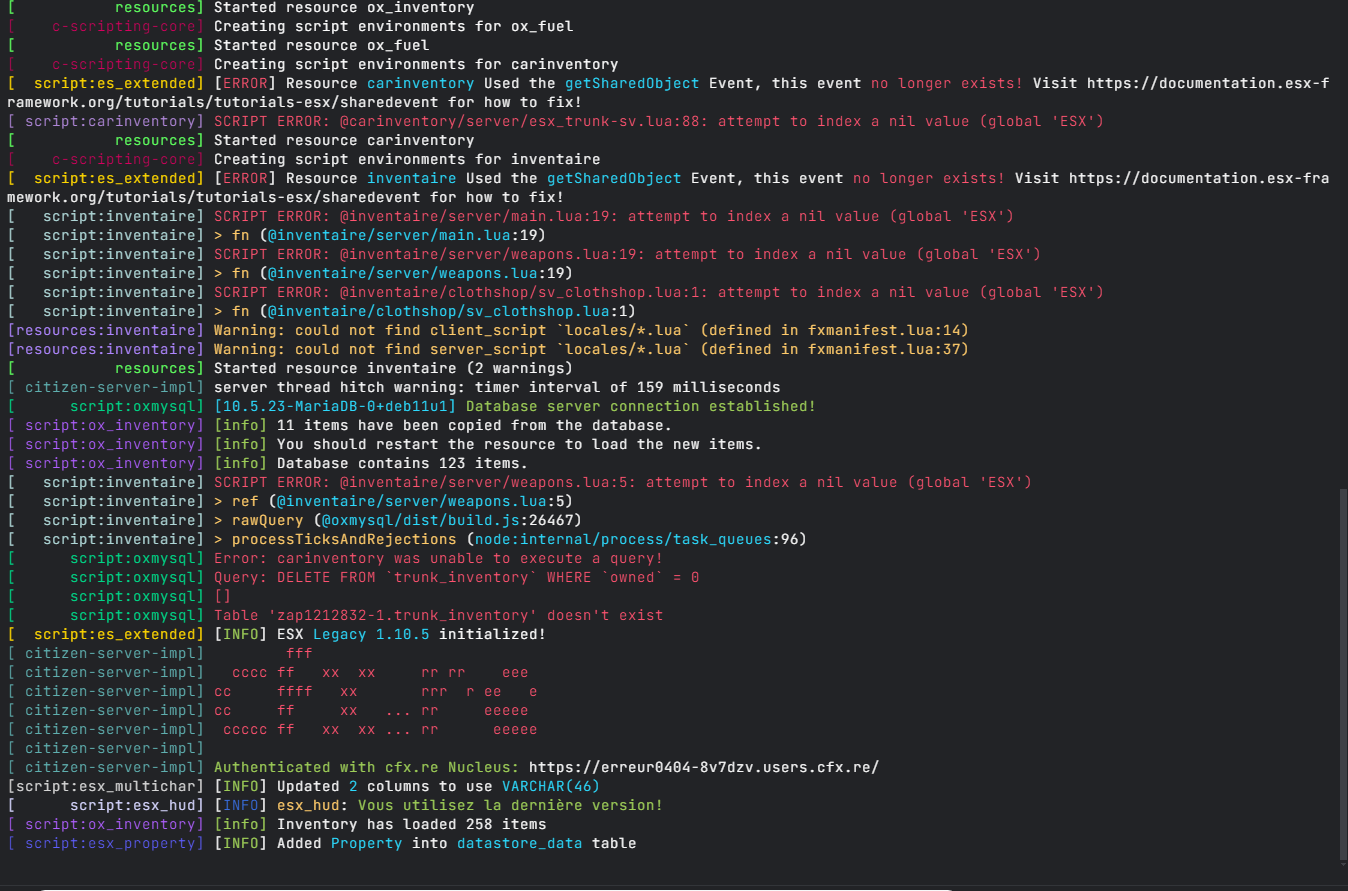1348x891 pixels.
Task: Click 'Vous utilisez la dernière version!' message
Action: [x=510, y=805]
